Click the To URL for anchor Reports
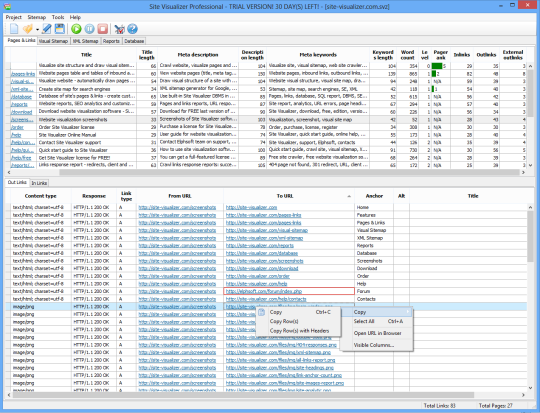This screenshot has width=540, height=413. click(260, 246)
